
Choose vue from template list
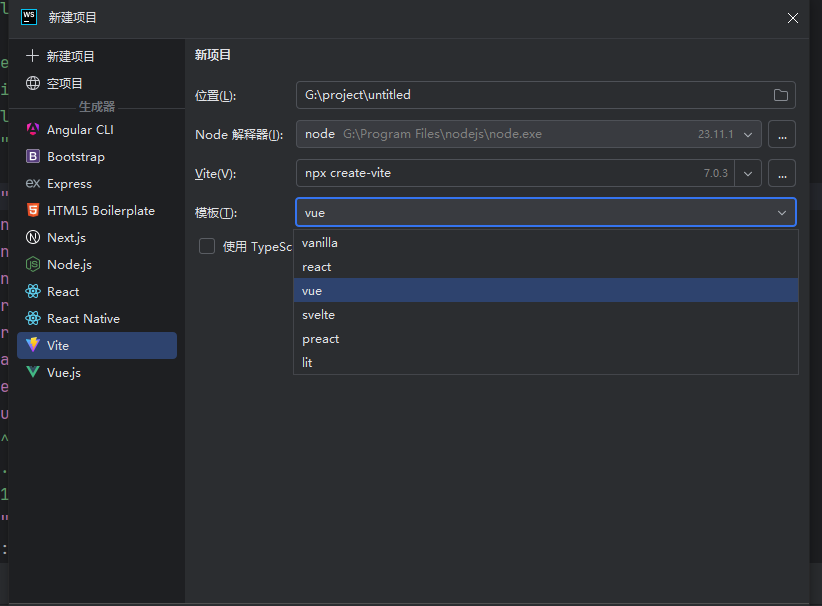546,290
